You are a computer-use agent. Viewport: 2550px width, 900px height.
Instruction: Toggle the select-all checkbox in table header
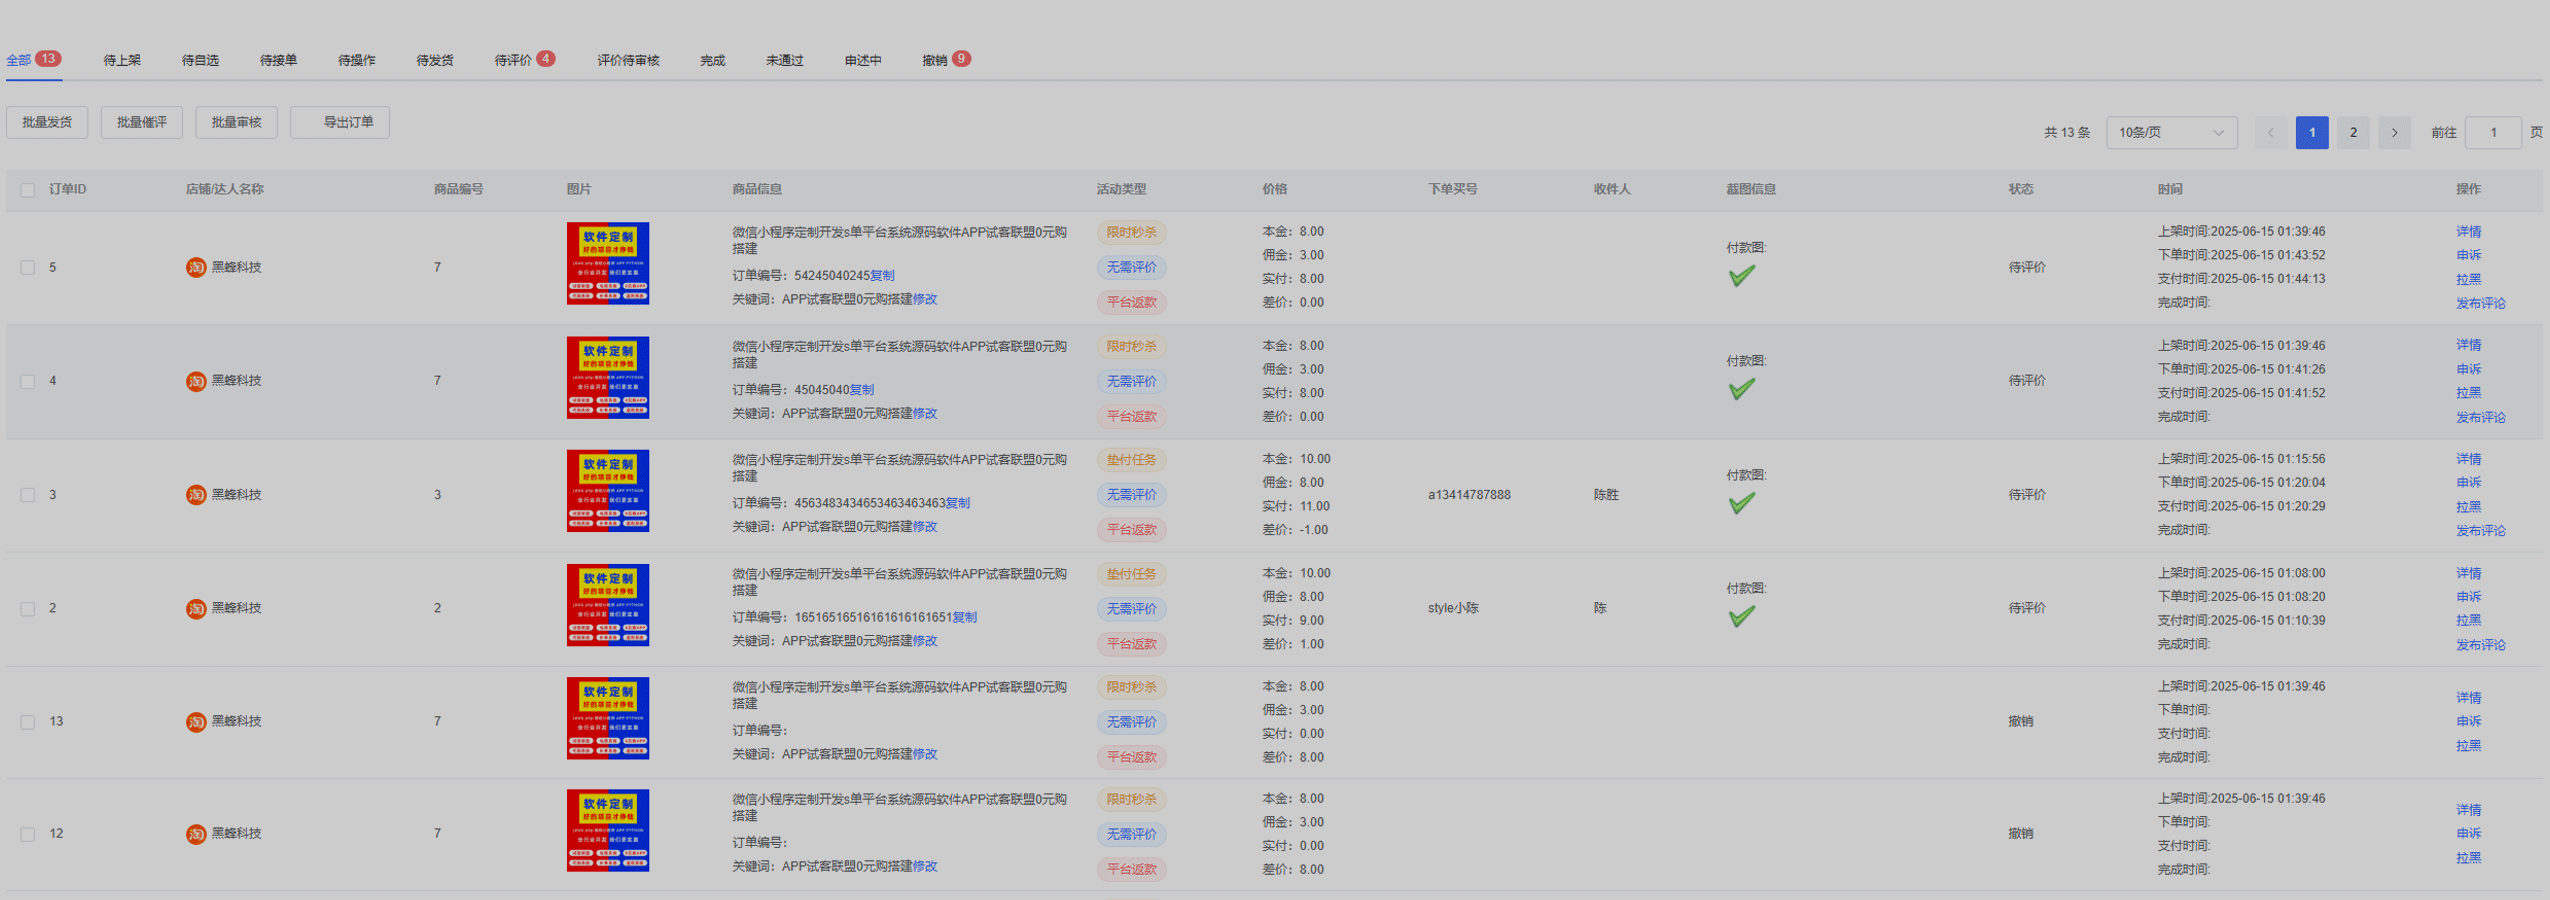click(28, 190)
